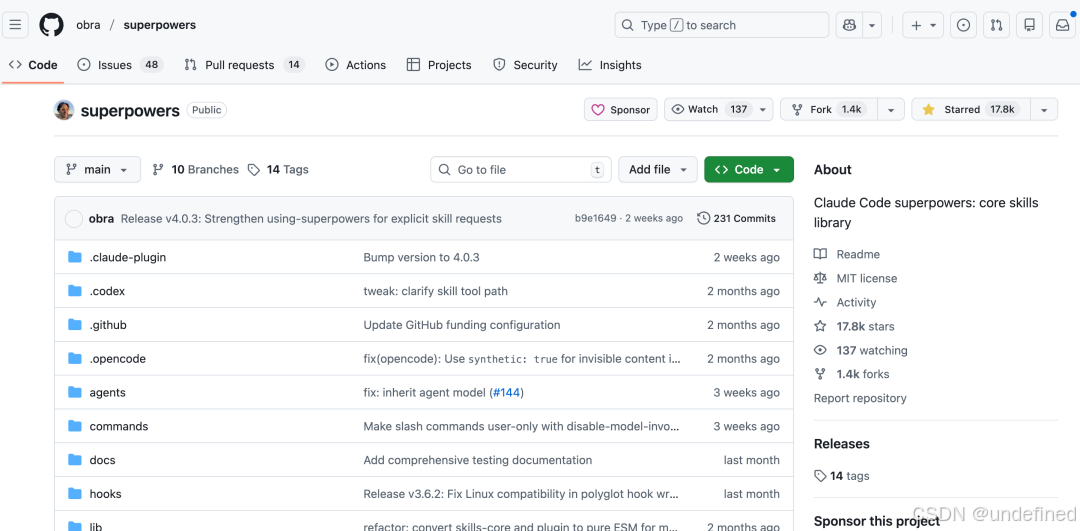Image resolution: width=1080 pixels, height=531 pixels.
Task: Click the GitHub Octocat logo
Action: [51, 25]
